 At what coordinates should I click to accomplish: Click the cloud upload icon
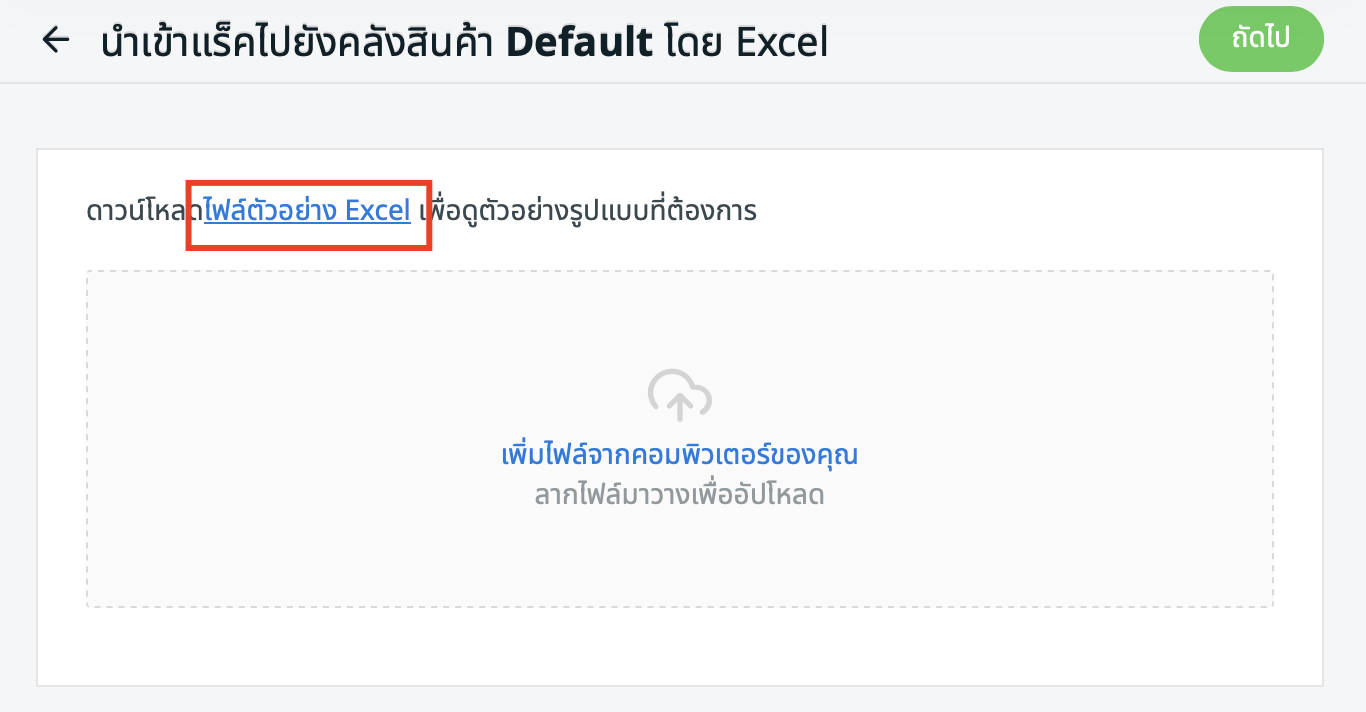pyautogui.click(x=679, y=394)
